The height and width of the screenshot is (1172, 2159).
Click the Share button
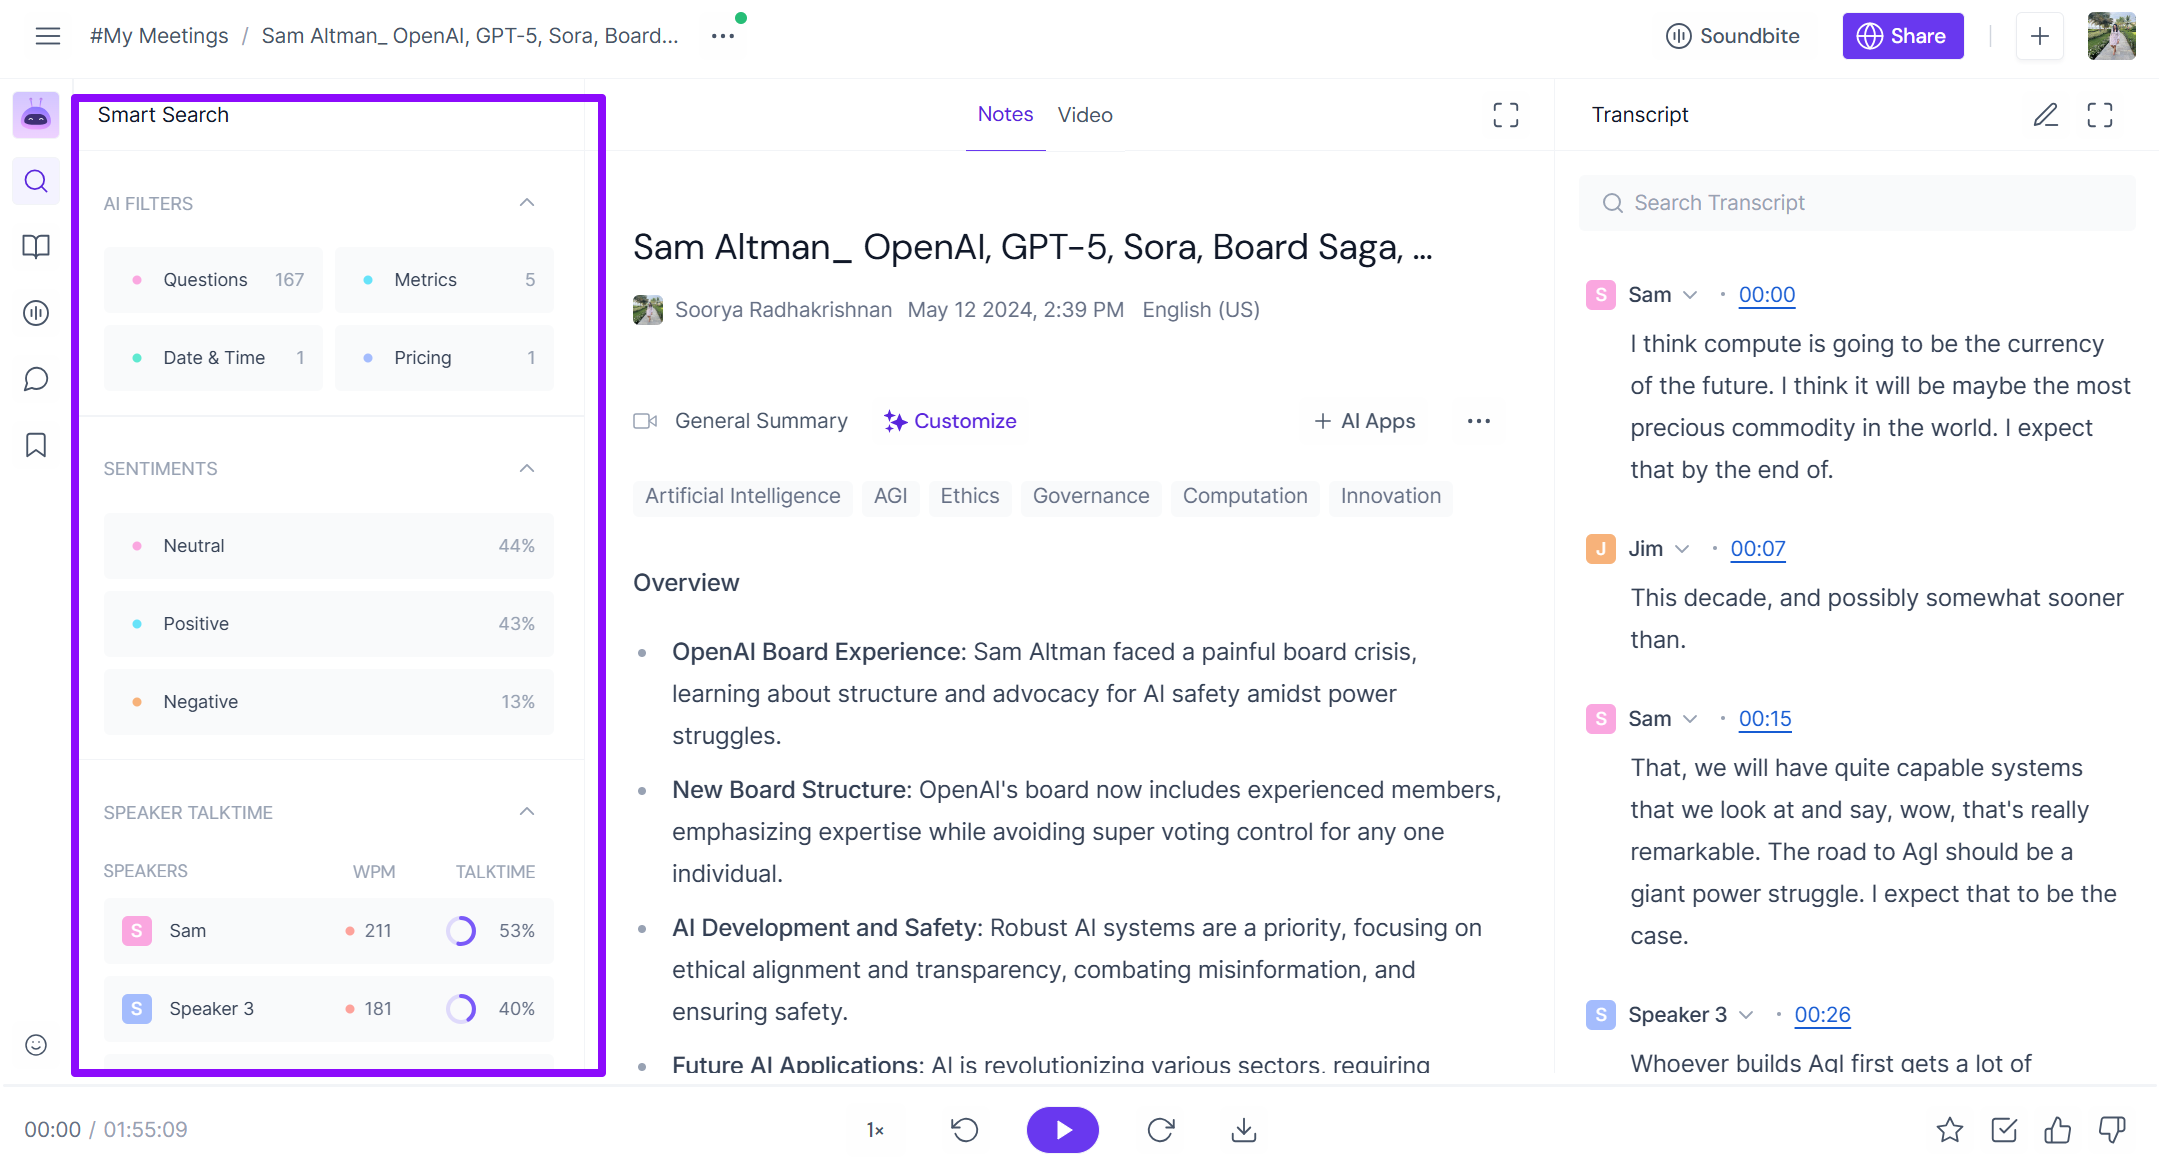point(1902,36)
